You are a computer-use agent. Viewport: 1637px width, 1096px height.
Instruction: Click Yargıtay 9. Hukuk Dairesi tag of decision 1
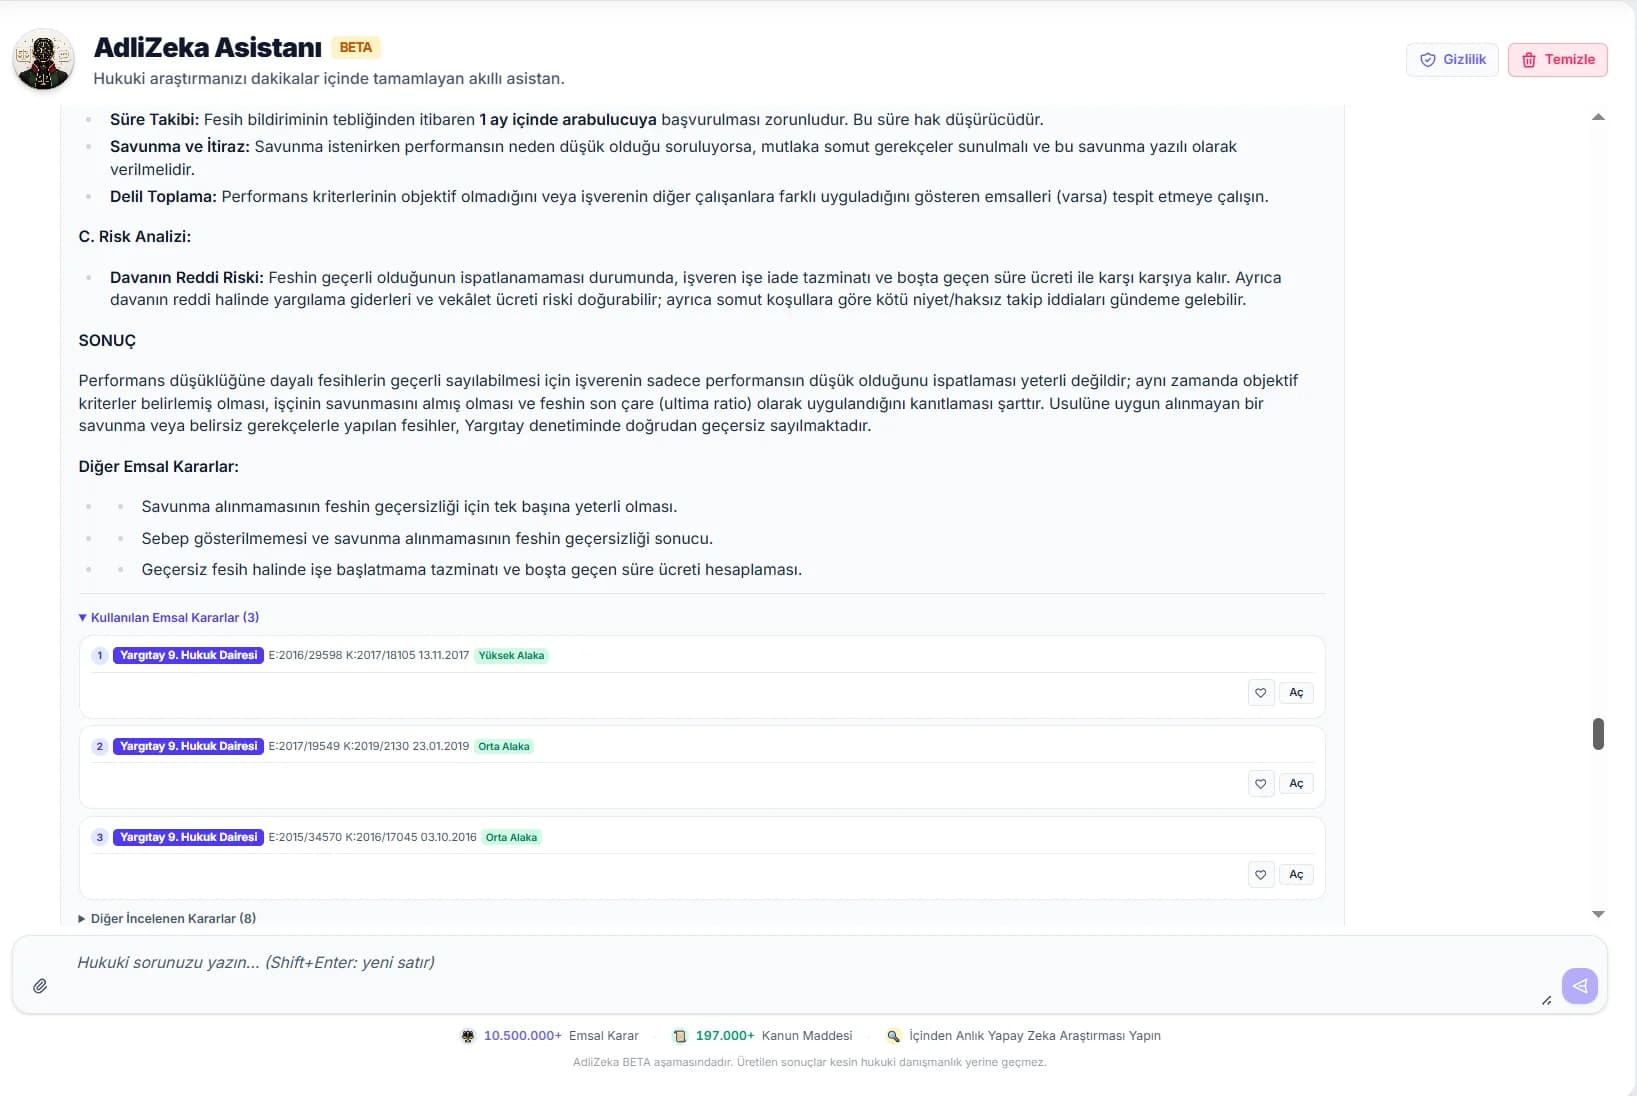click(188, 656)
